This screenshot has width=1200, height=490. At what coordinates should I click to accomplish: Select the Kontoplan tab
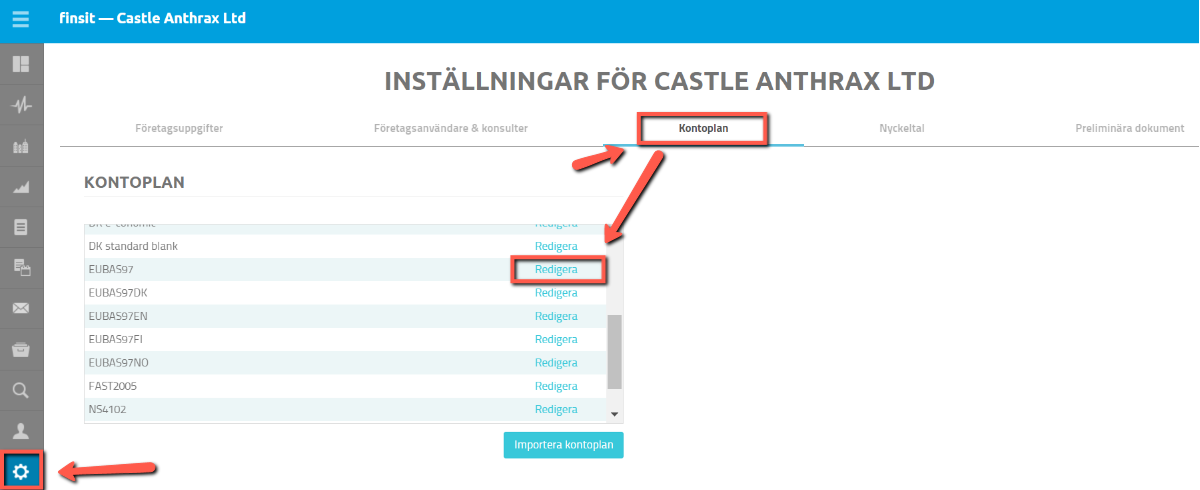point(703,129)
